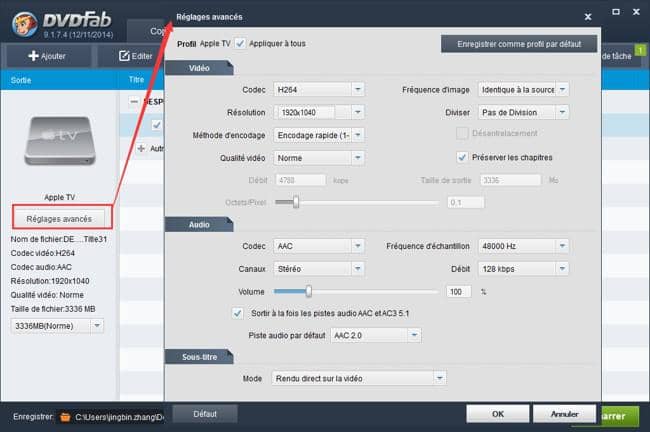Toggle Appliquer à tous checkbox
650x432 pixels.
(240, 43)
